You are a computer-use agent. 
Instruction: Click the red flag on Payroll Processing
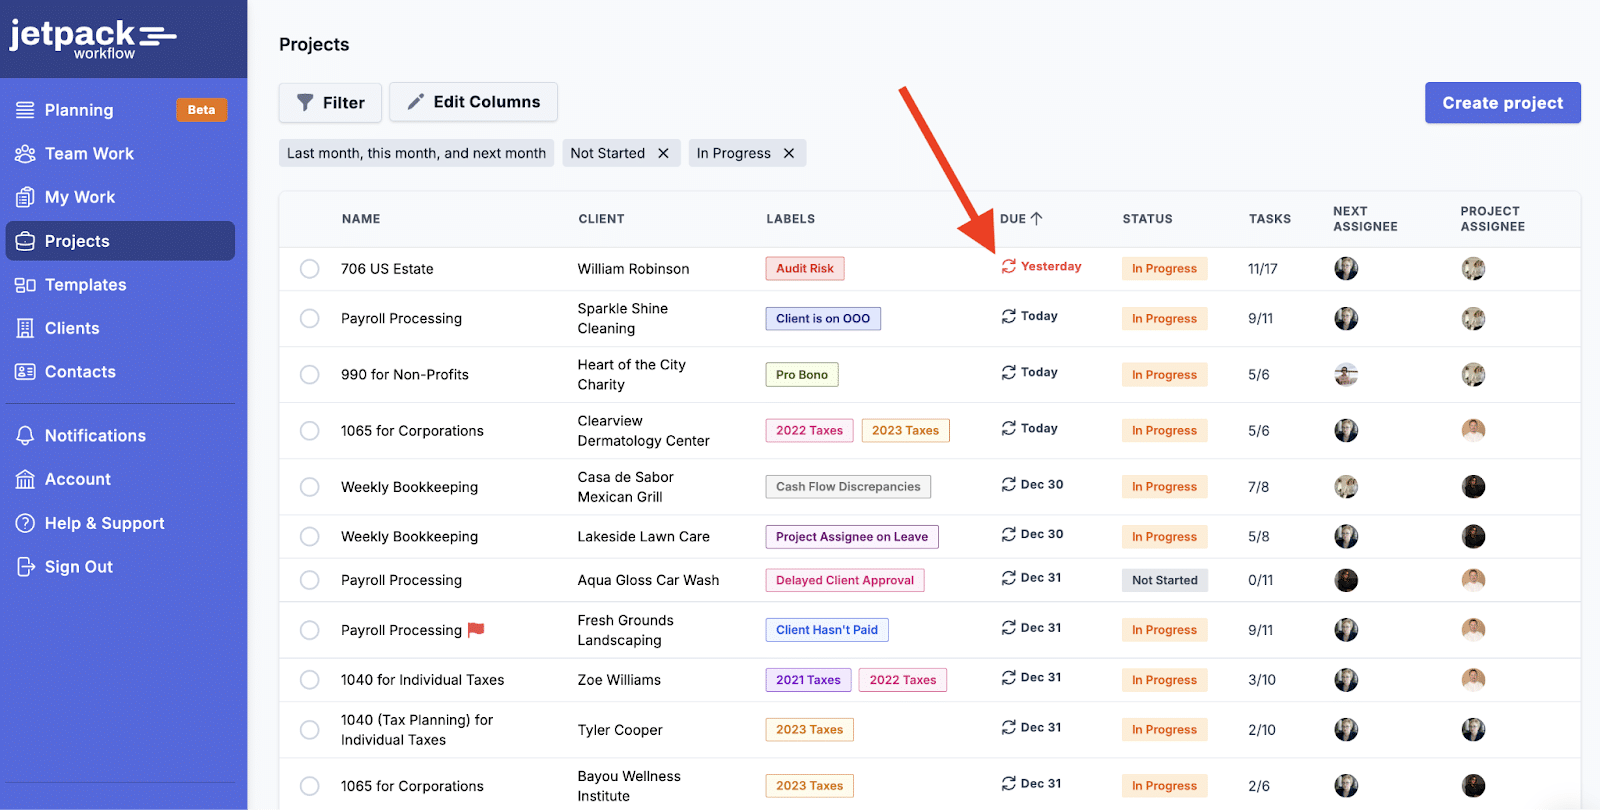tap(476, 630)
